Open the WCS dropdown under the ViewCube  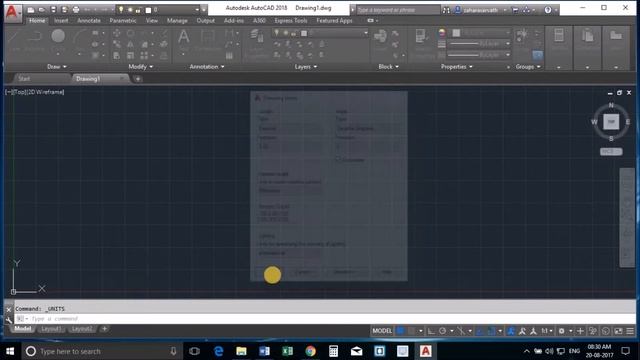click(611, 151)
